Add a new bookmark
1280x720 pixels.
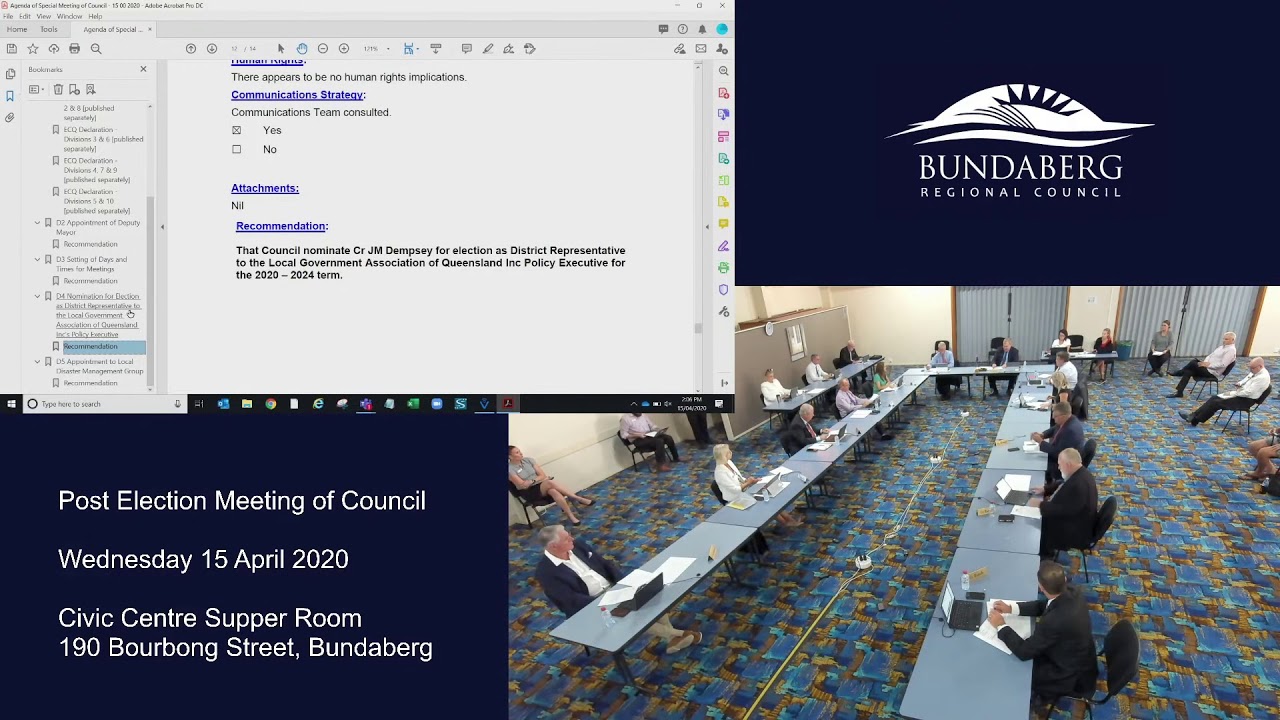pyautogui.click(x=74, y=89)
